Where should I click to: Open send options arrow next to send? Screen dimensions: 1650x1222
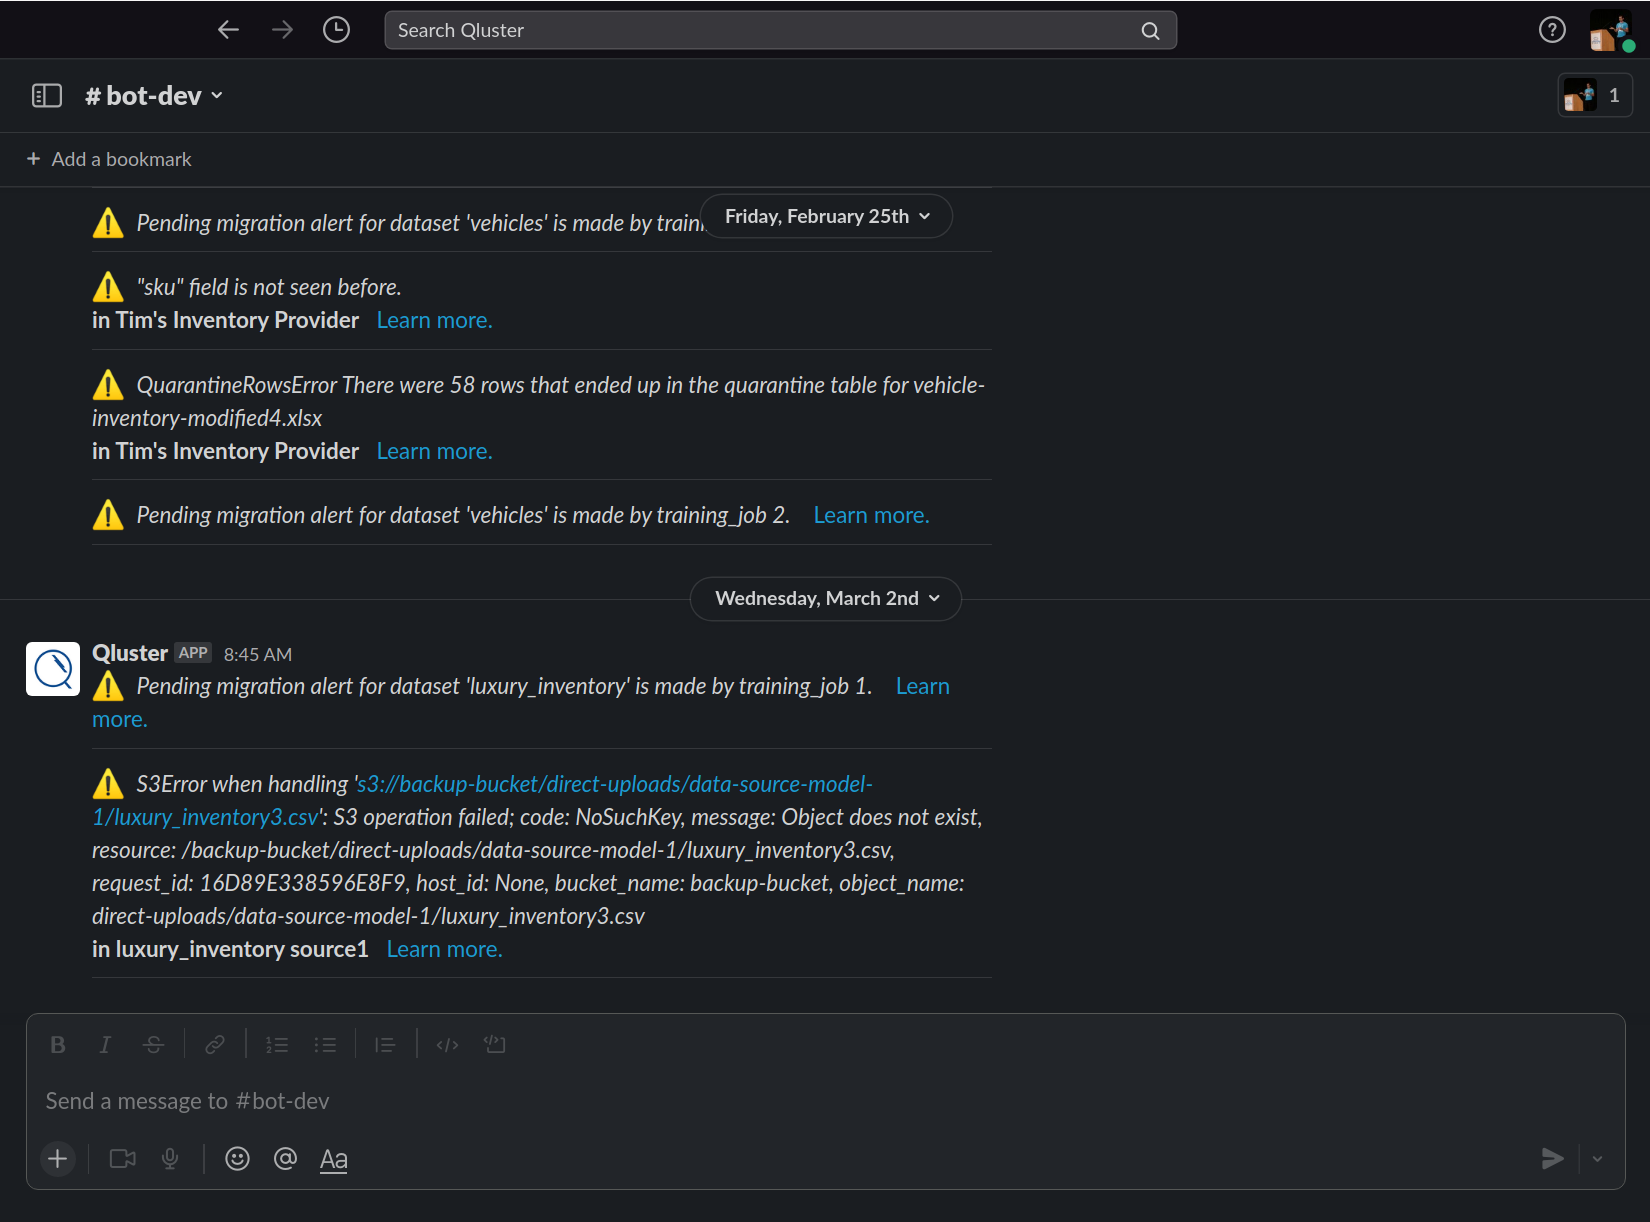(1597, 1159)
